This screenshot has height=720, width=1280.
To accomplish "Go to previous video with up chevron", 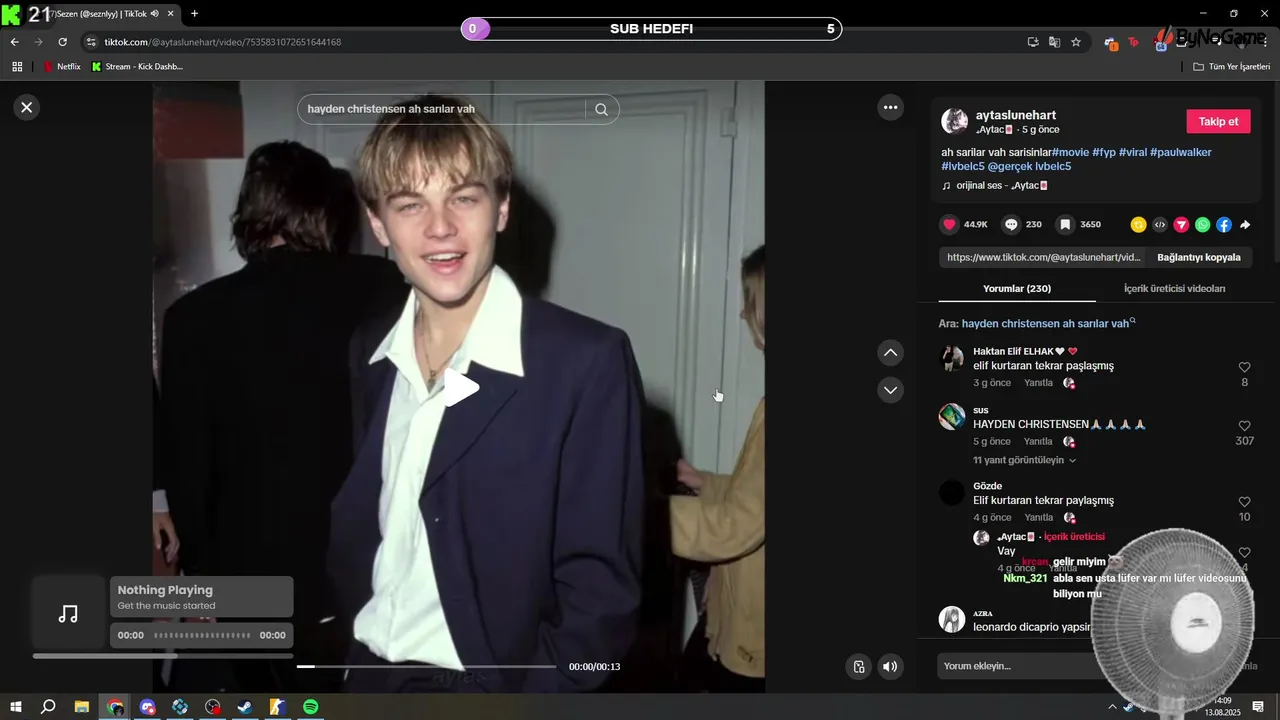I will coord(890,353).
